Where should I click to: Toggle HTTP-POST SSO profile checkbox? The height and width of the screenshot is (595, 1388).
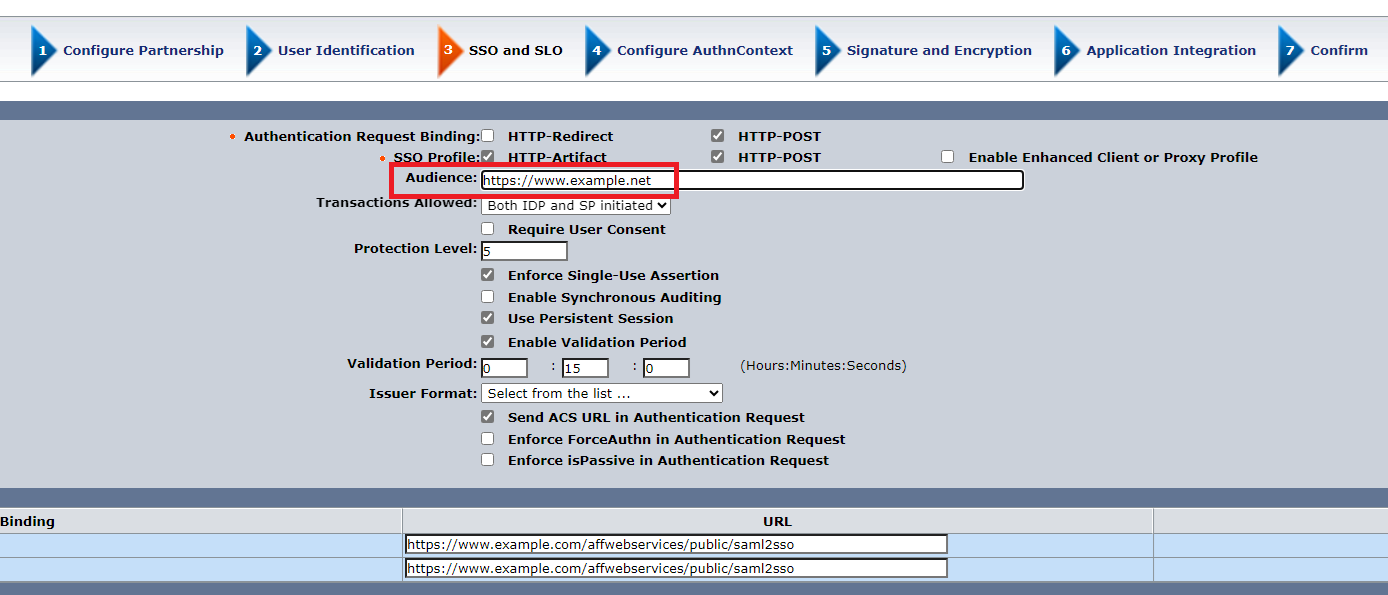click(x=718, y=156)
